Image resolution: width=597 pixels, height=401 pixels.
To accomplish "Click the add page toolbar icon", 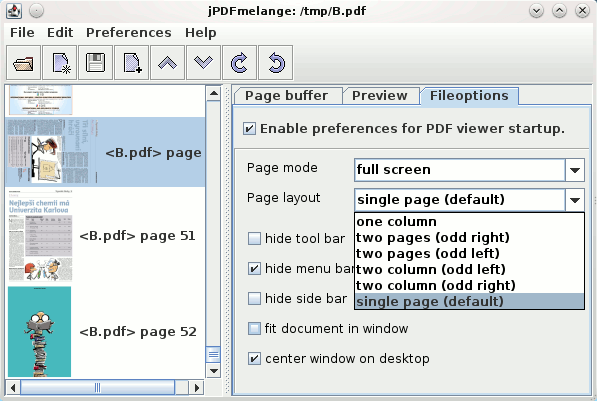I will coord(131,63).
